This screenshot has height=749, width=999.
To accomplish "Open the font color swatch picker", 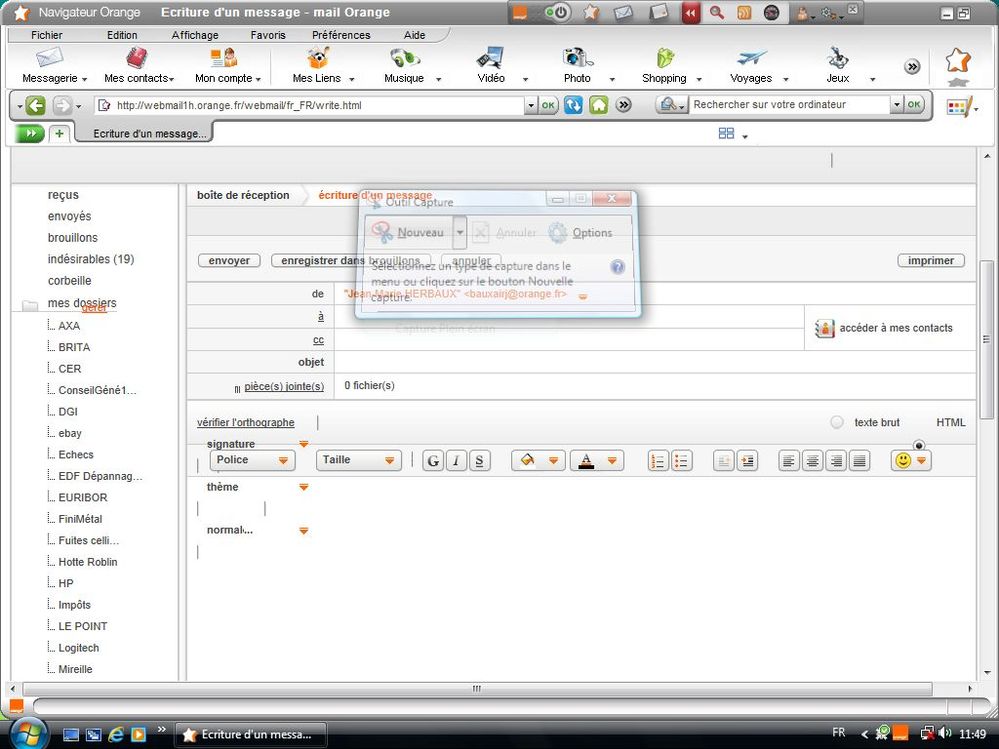I will pos(588,461).
